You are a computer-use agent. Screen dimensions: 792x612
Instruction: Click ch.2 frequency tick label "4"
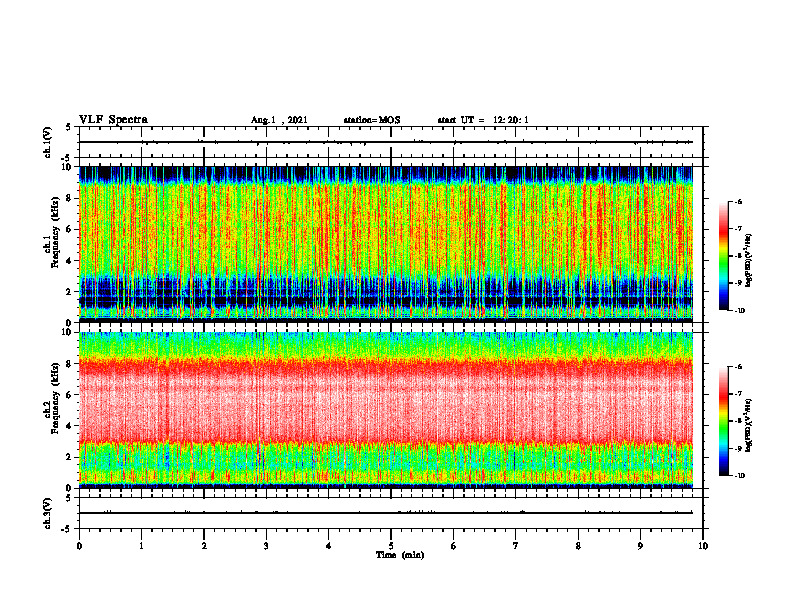pos(70,426)
